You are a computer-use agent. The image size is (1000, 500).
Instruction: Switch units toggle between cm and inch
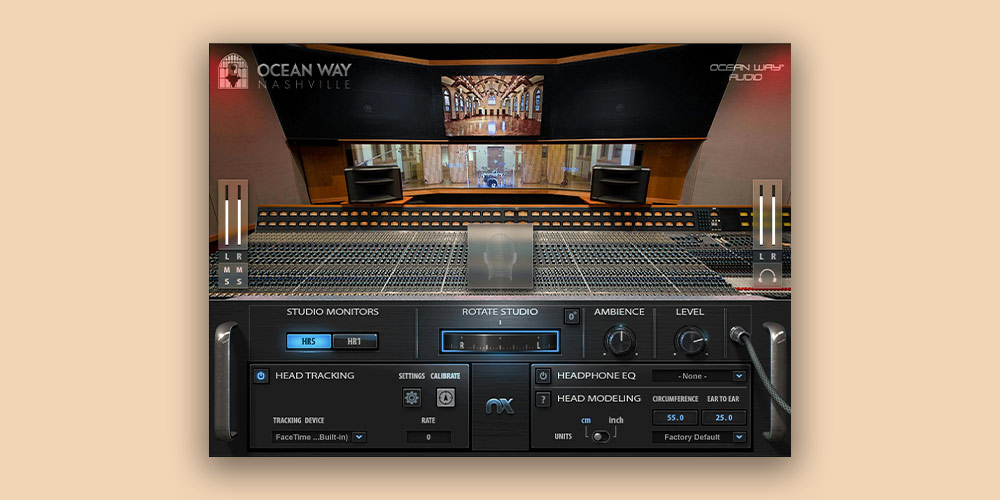click(601, 436)
